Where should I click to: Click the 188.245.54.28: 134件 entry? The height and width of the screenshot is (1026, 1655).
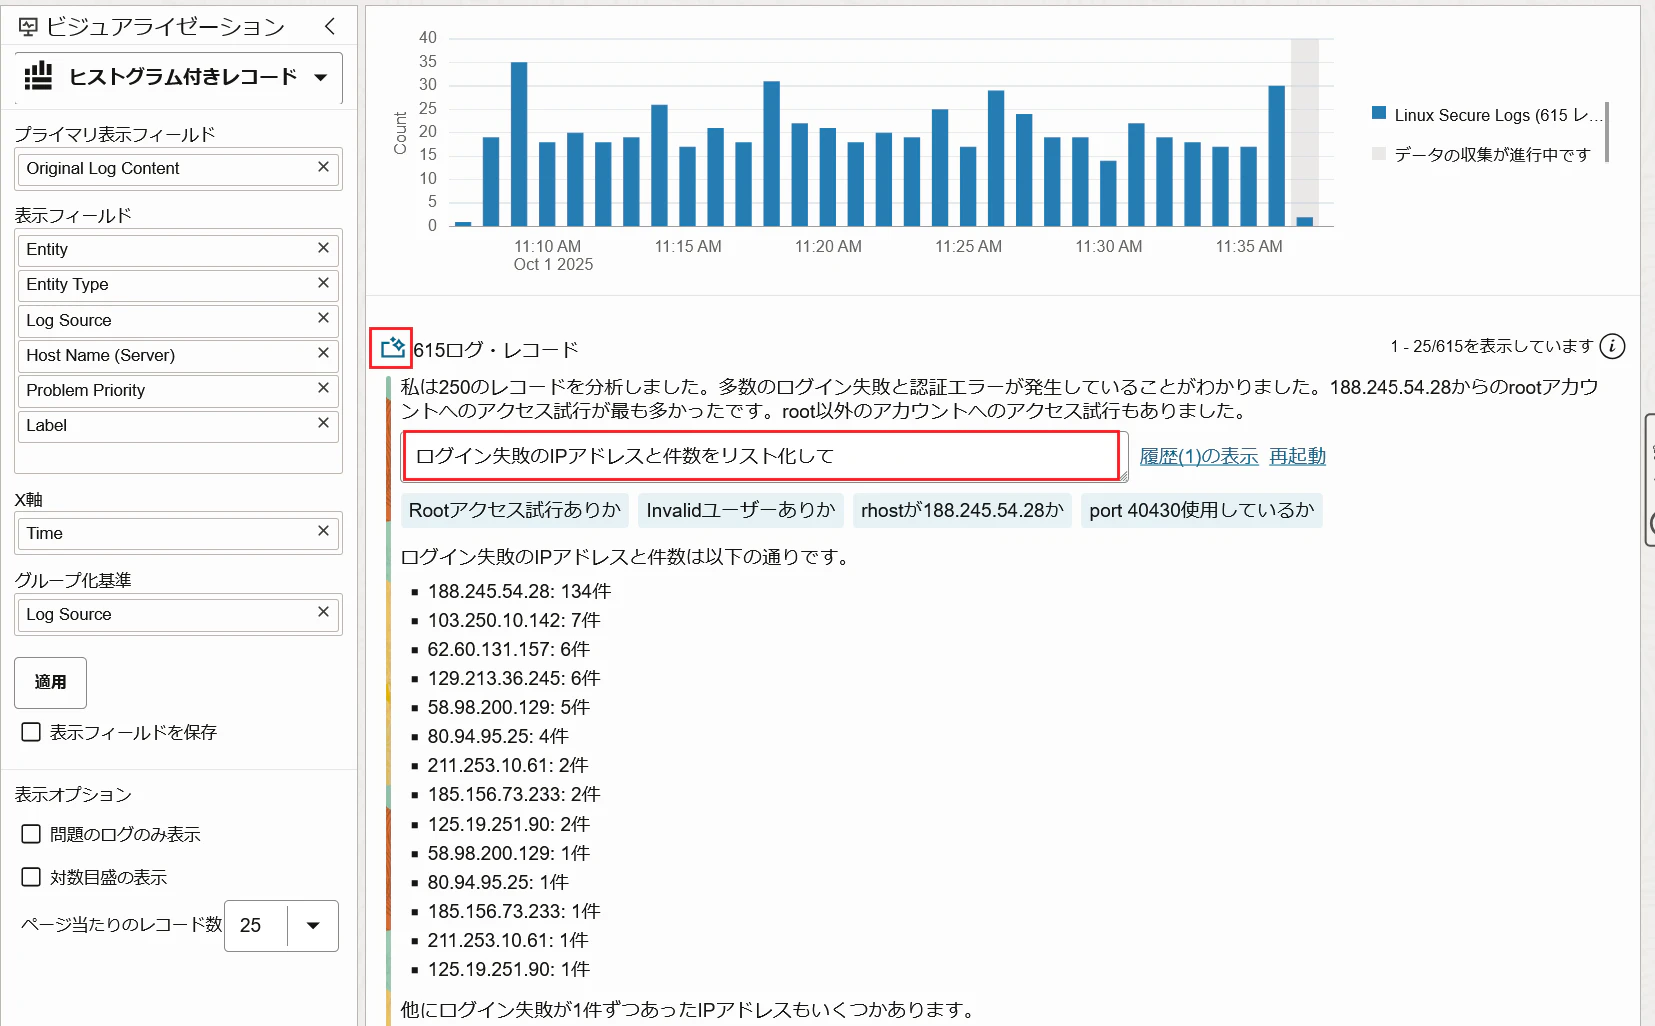tap(519, 591)
